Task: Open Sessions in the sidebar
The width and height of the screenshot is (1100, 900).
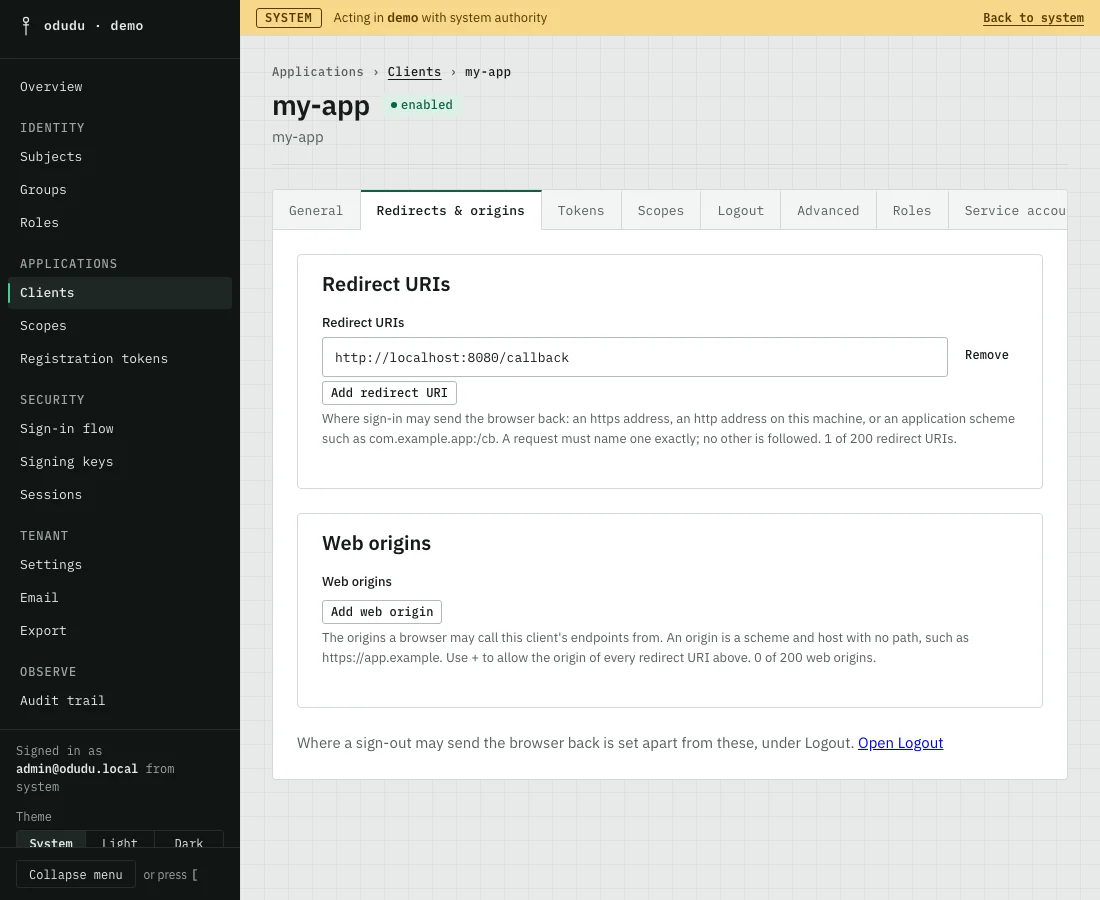Action: click(120, 495)
